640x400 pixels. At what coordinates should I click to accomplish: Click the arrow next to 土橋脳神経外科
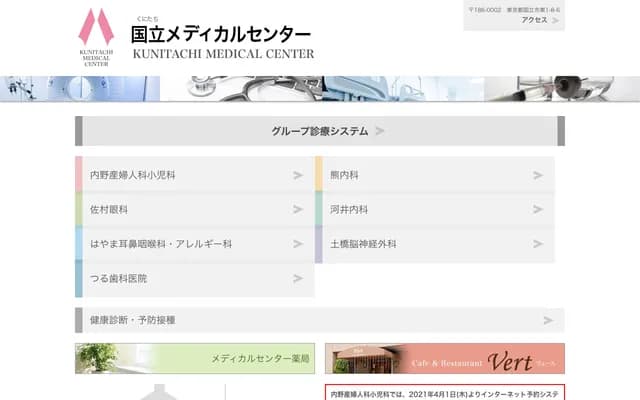click(537, 244)
